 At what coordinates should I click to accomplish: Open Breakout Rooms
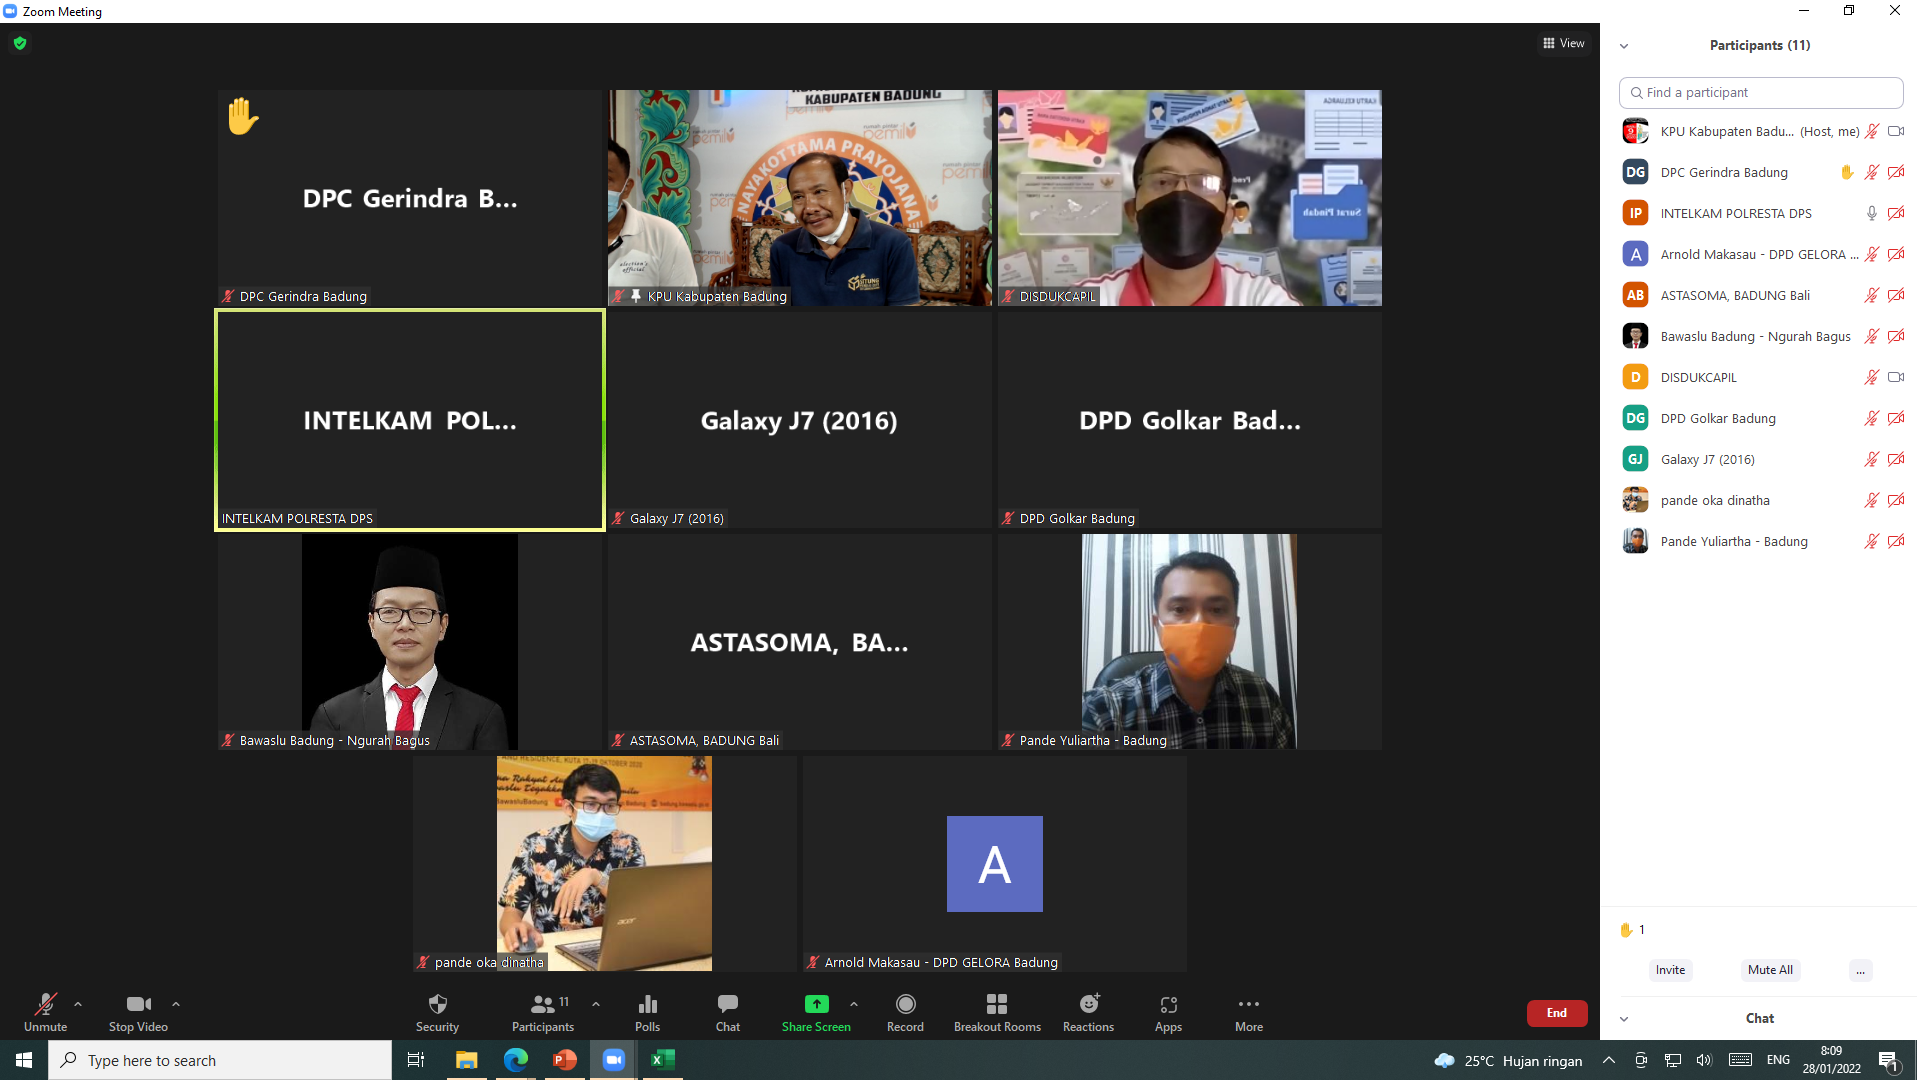[996, 1011]
